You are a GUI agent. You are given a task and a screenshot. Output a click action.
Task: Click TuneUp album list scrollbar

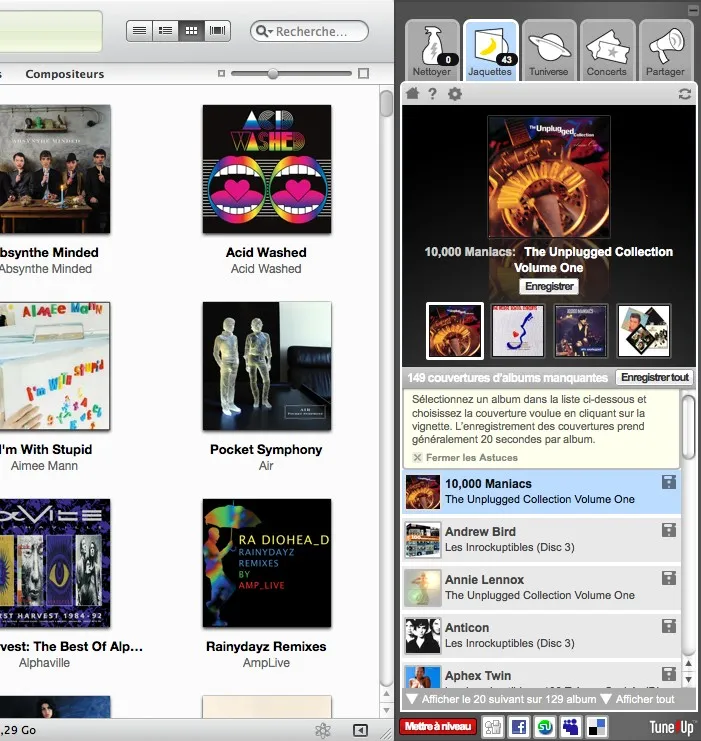689,427
